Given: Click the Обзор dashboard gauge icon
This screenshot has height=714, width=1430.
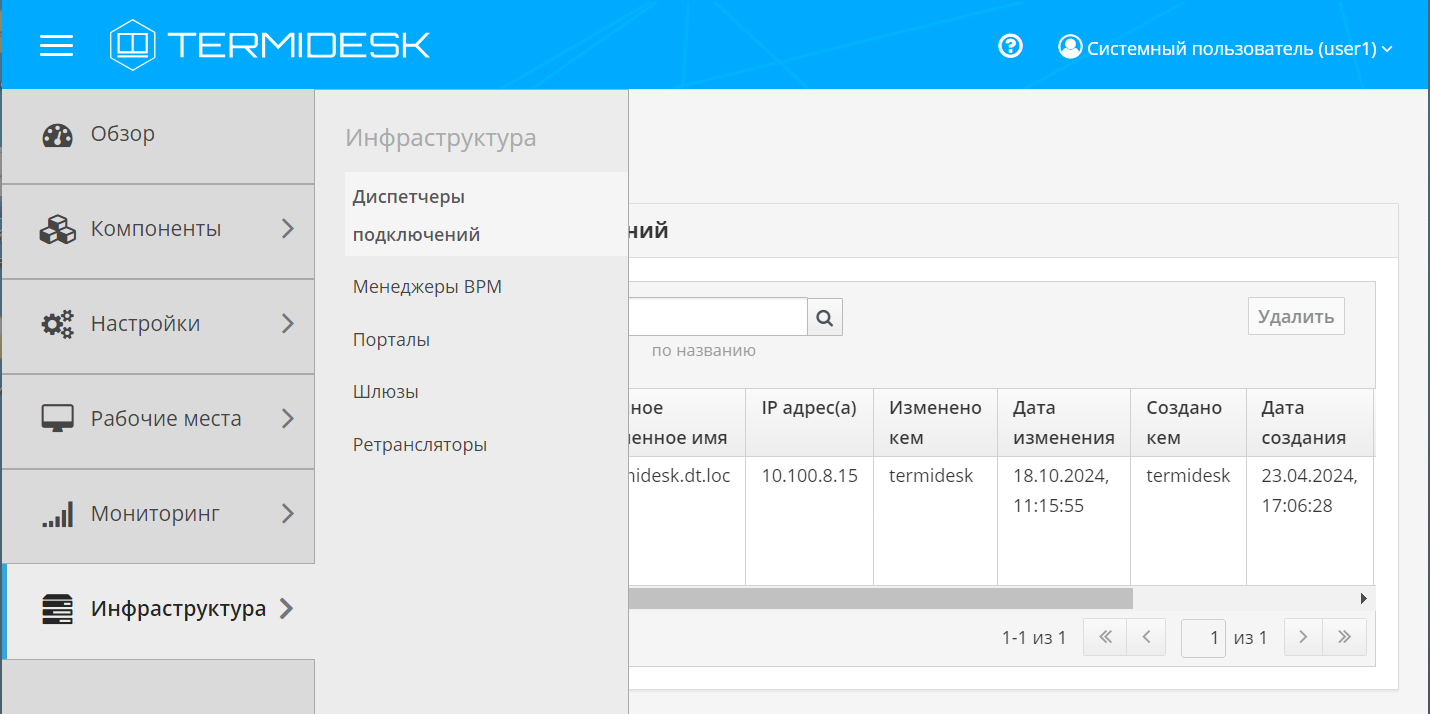Looking at the screenshot, I should point(57,135).
